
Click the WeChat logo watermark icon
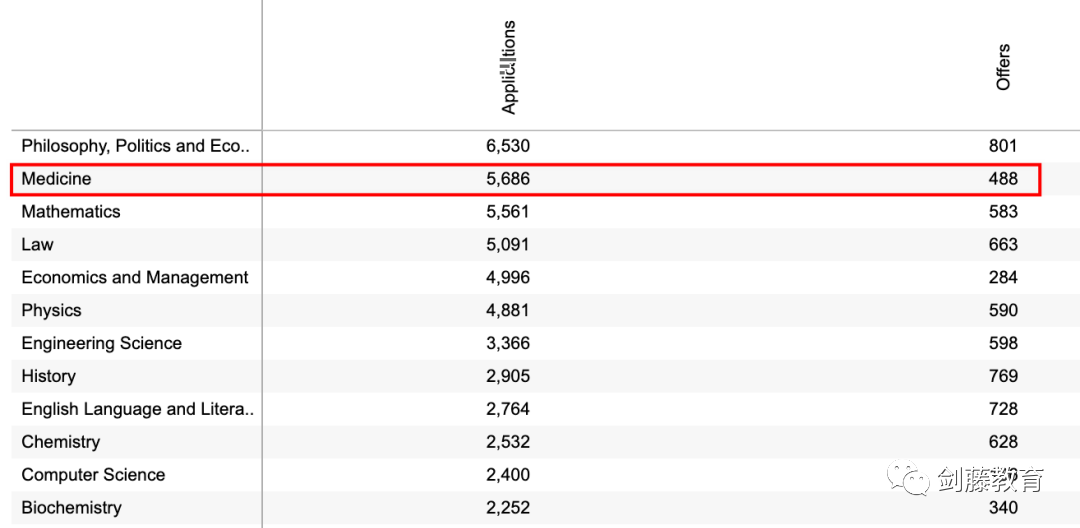coord(911,480)
